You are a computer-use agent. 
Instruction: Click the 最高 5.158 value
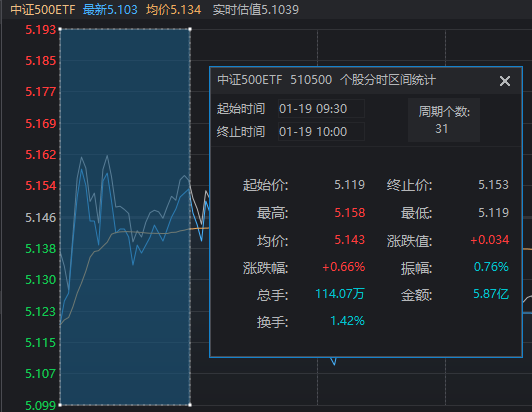point(349,213)
